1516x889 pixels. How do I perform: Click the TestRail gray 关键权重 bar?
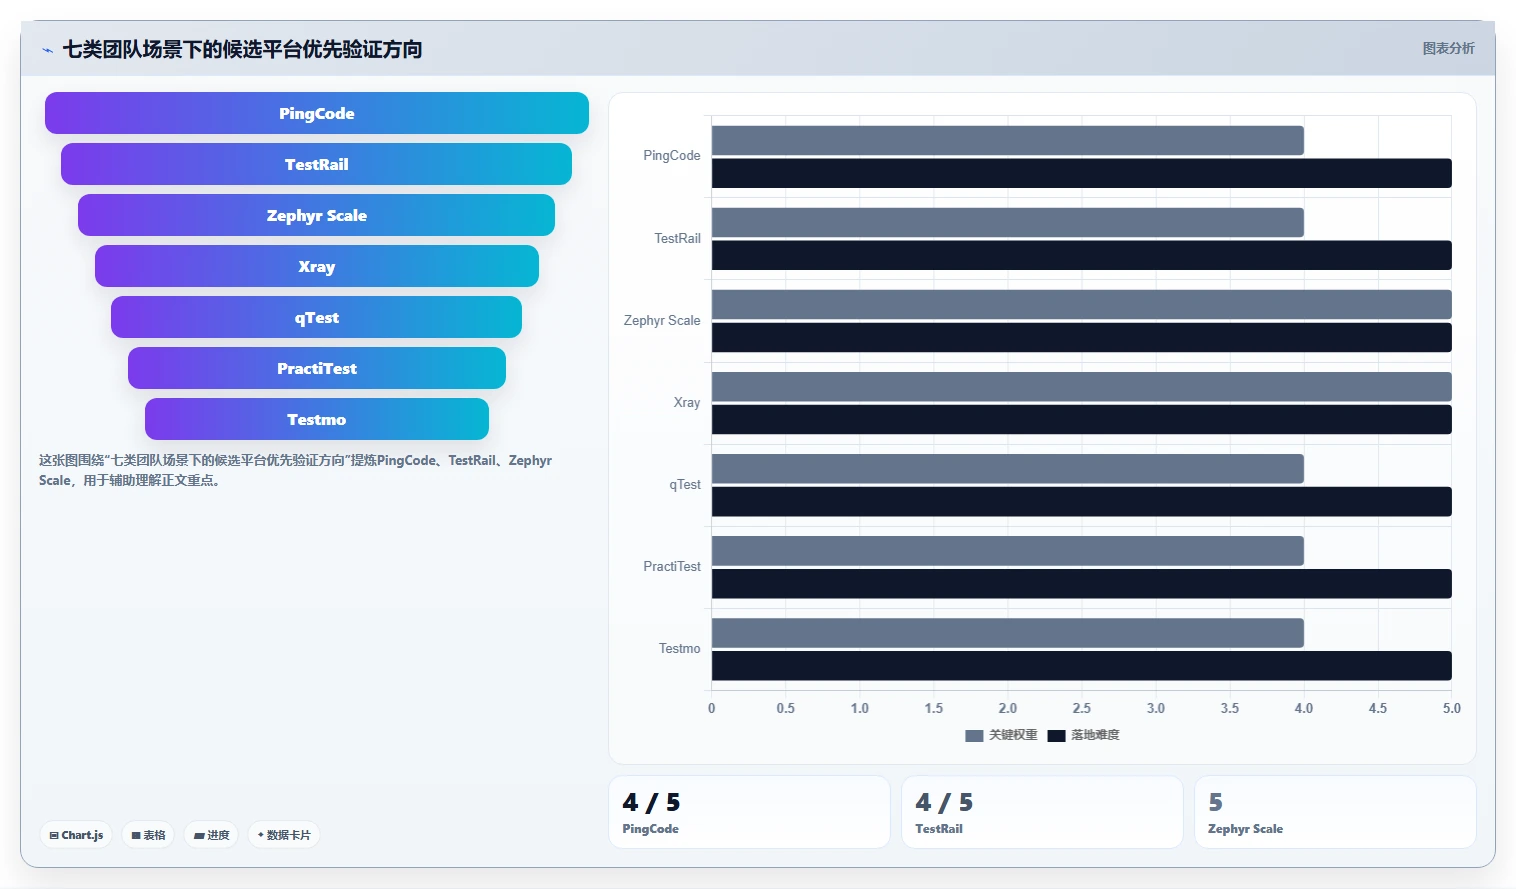pos(1007,222)
